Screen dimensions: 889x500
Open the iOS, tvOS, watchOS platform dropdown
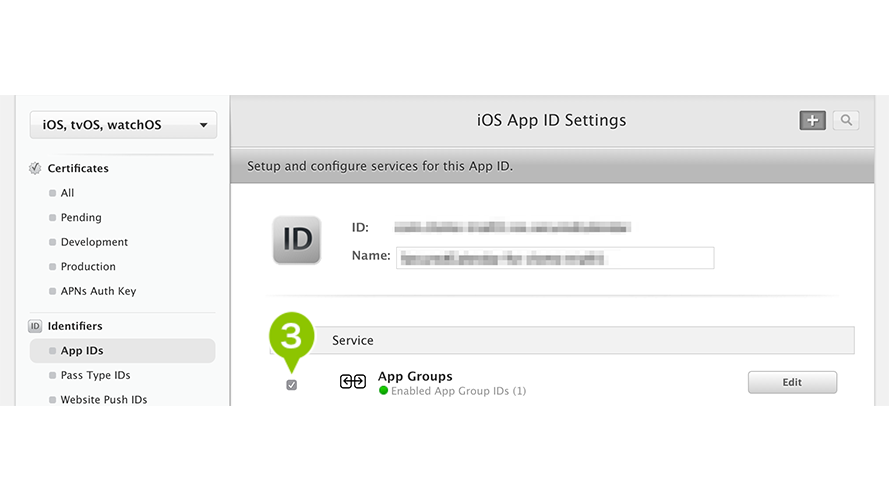123,125
